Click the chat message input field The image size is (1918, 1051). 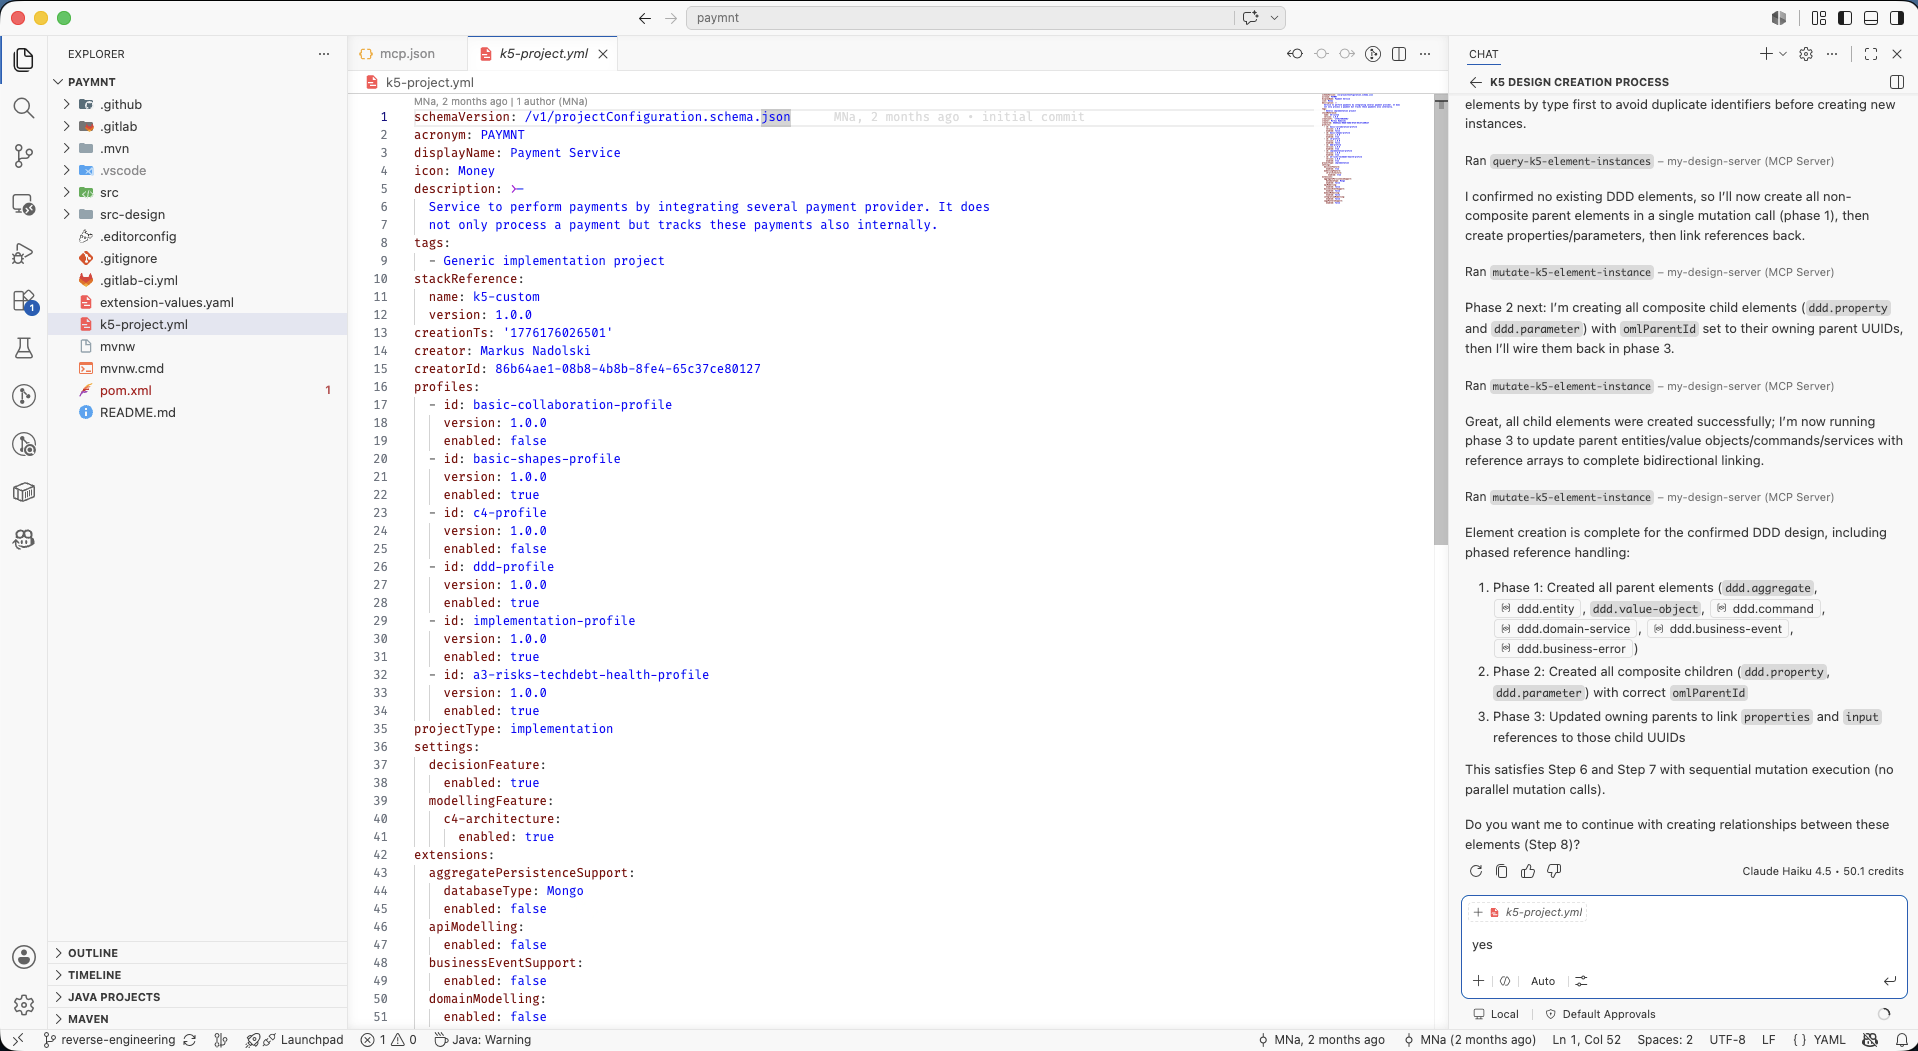(1683, 945)
